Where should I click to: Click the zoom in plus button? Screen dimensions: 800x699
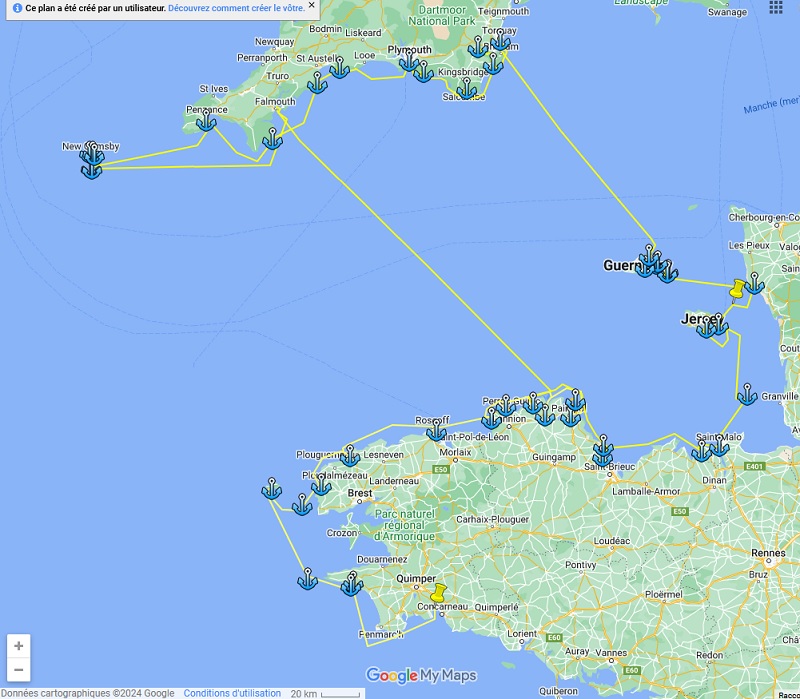point(19,646)
